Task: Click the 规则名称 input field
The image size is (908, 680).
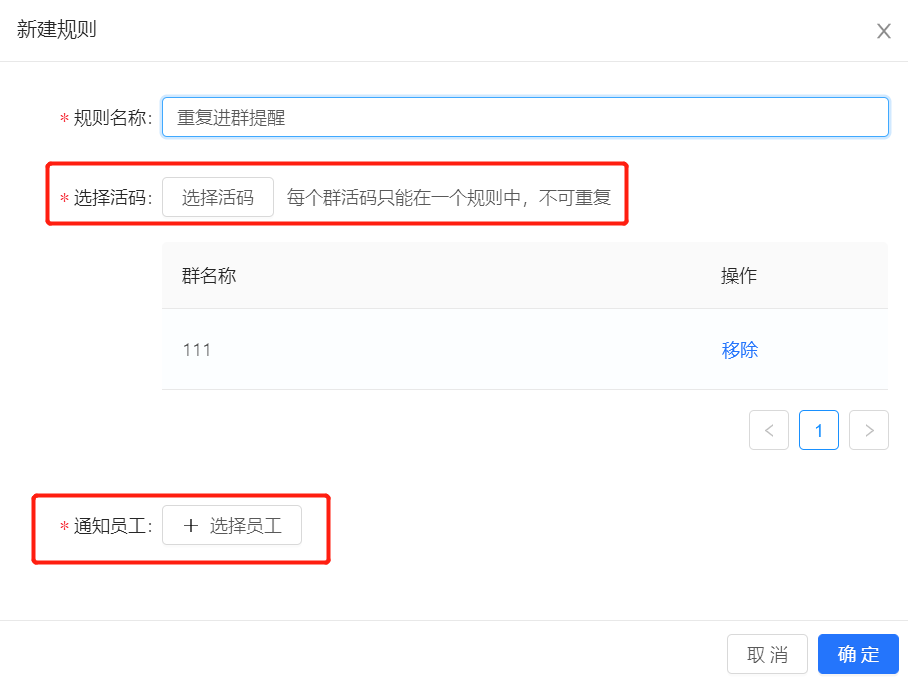Action: pyautogui.click(x=525, y=117)
